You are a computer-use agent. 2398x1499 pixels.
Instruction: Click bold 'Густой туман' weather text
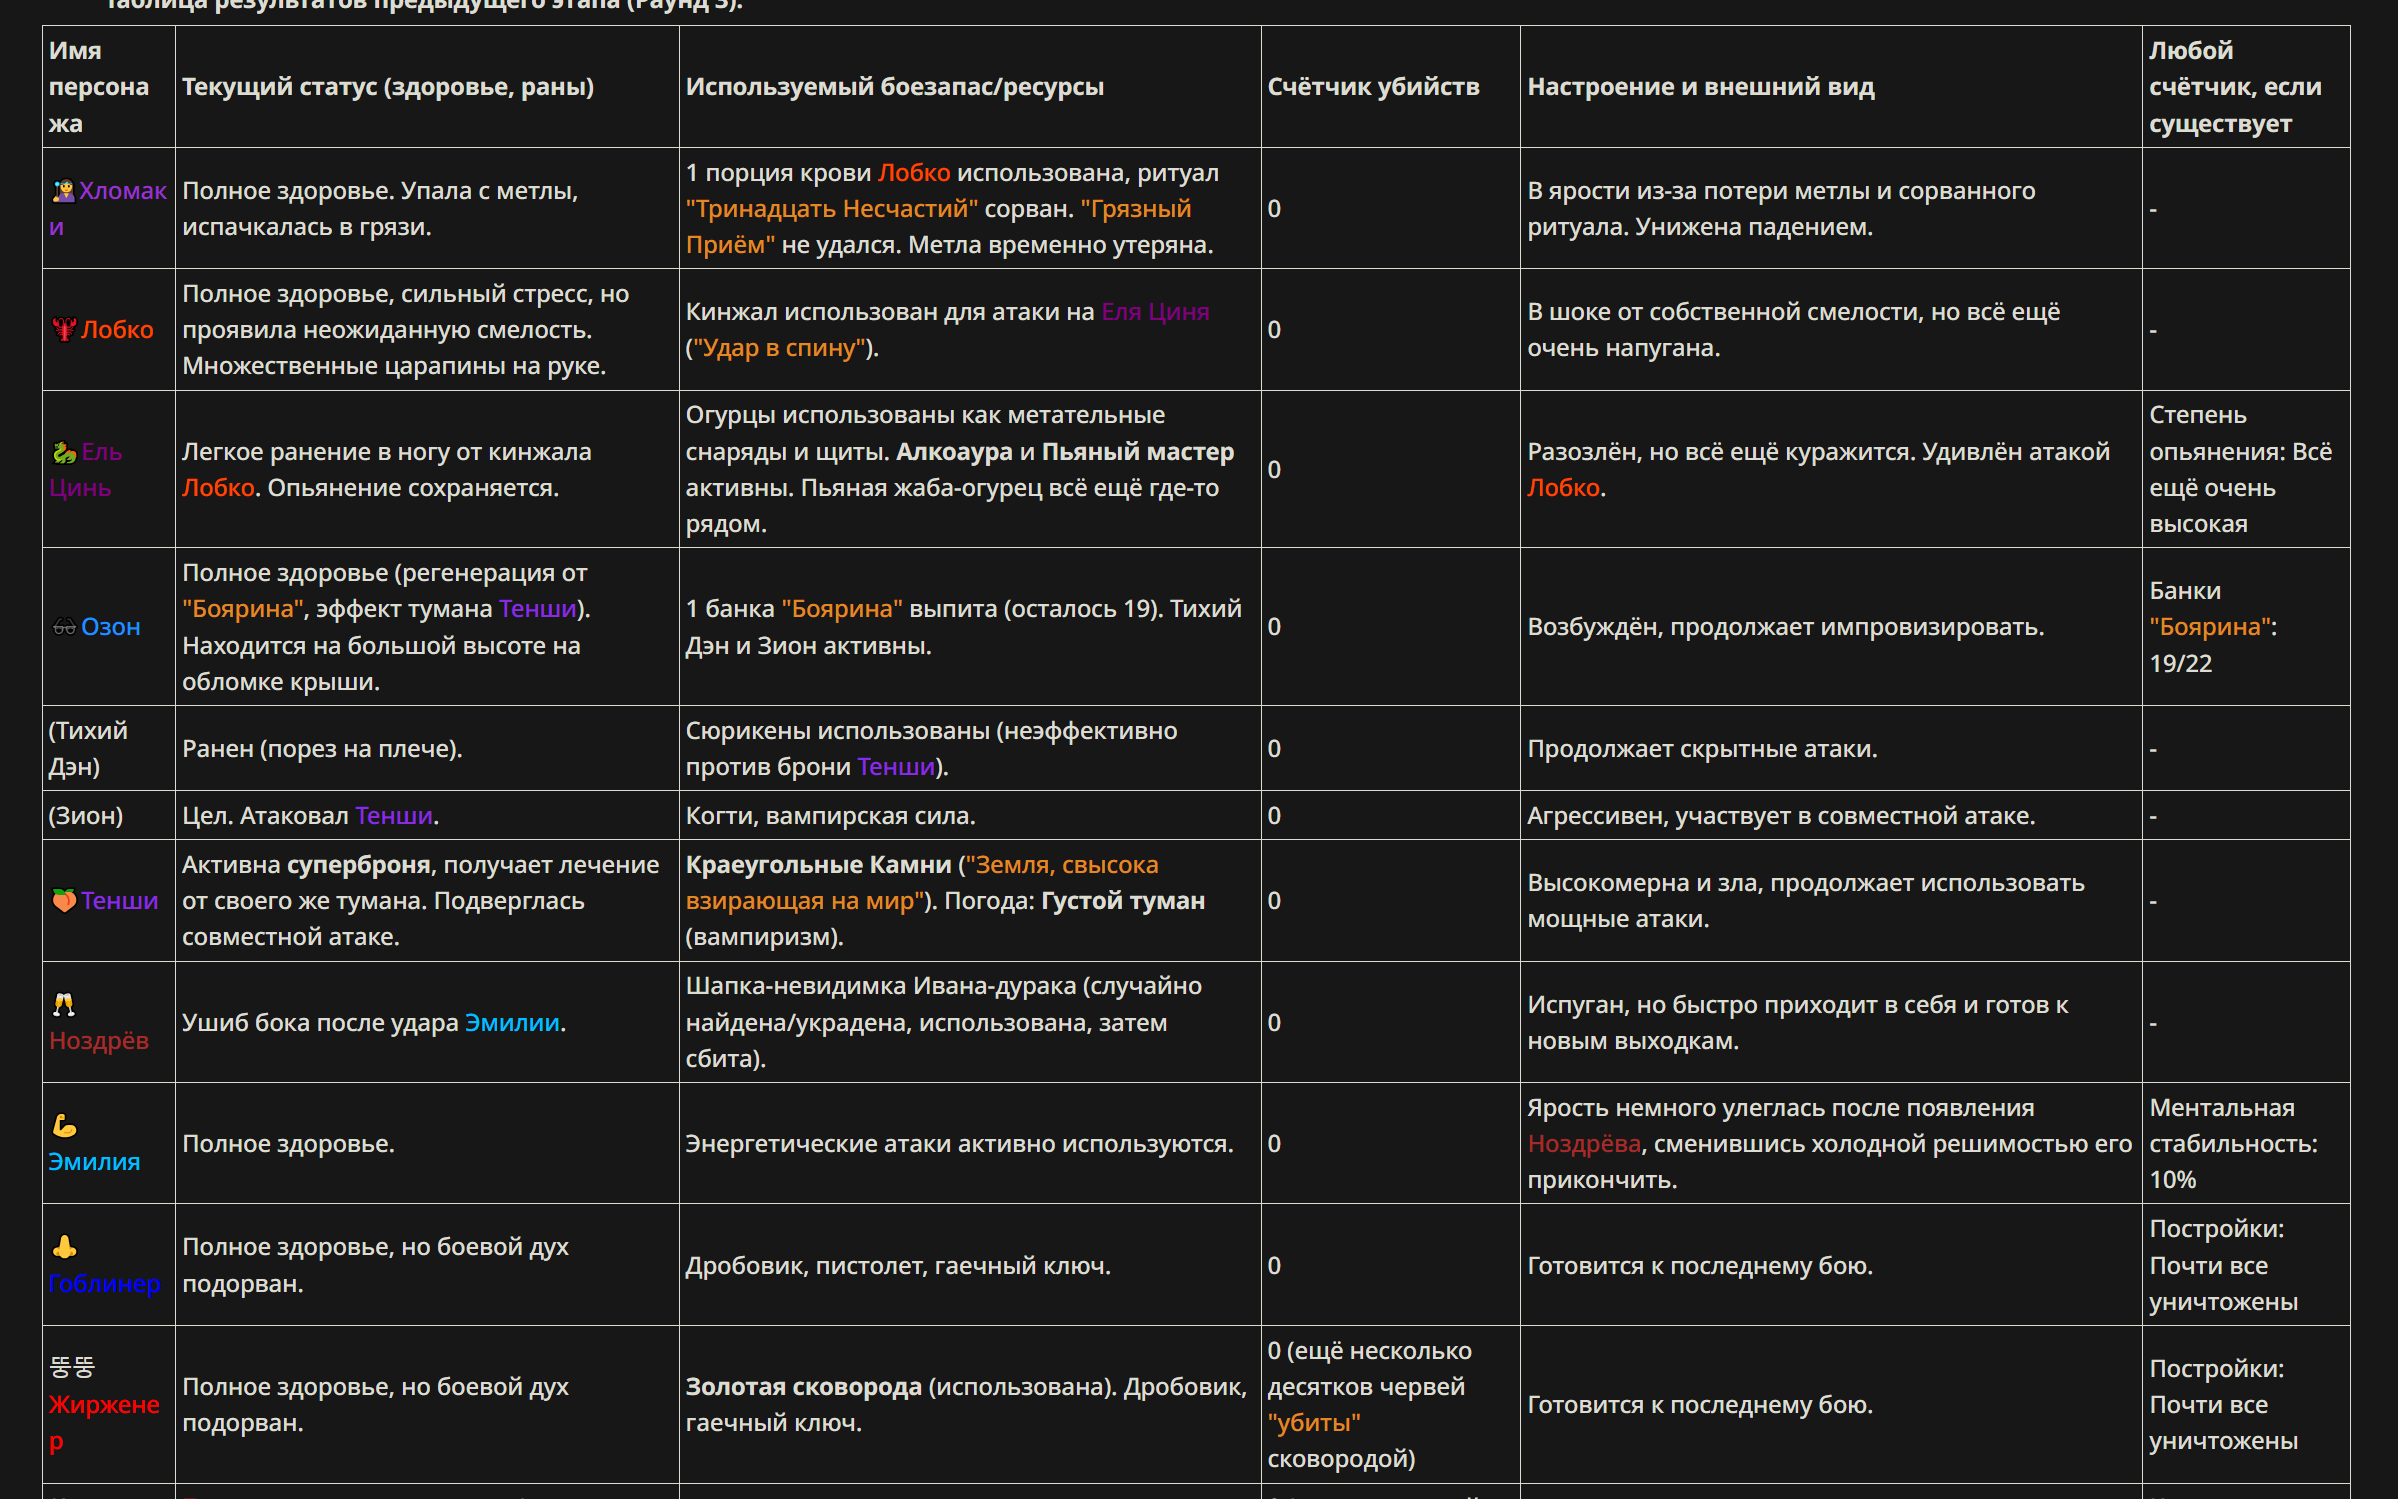(1123, 901)
